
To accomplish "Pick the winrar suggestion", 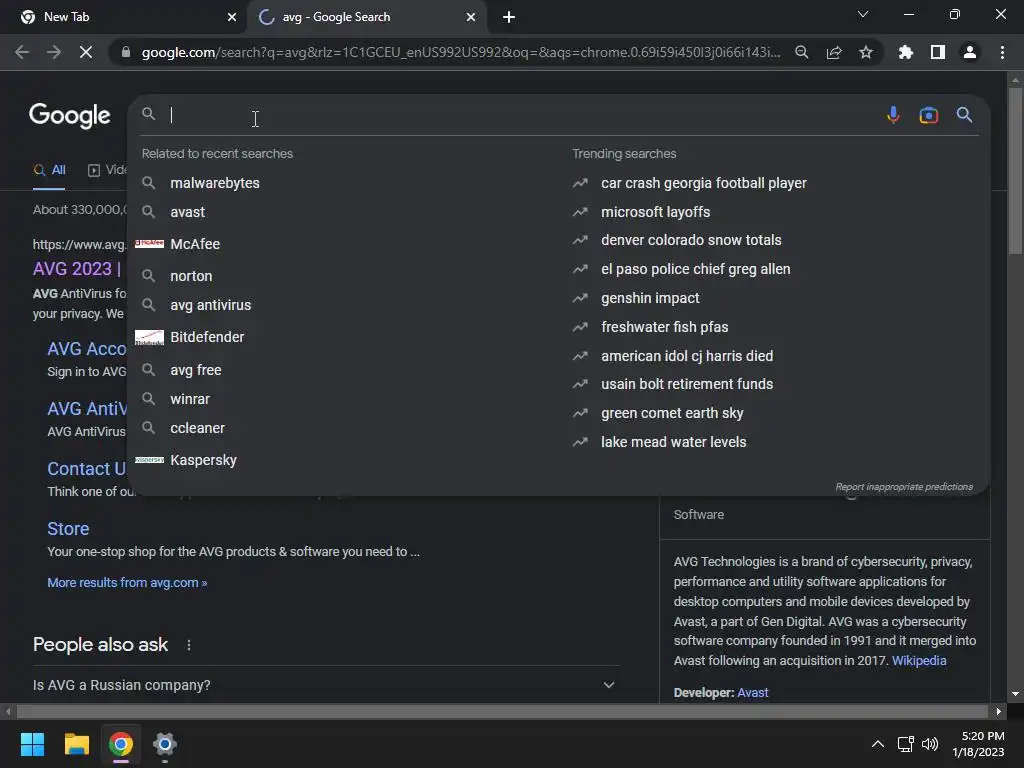I will point(189,399).
